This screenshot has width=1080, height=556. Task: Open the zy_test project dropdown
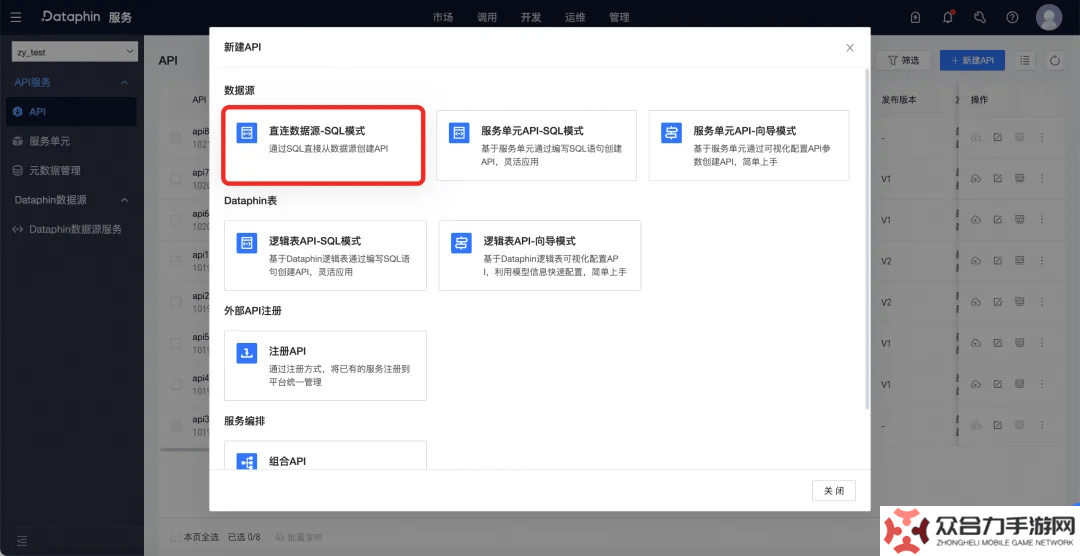75,52
